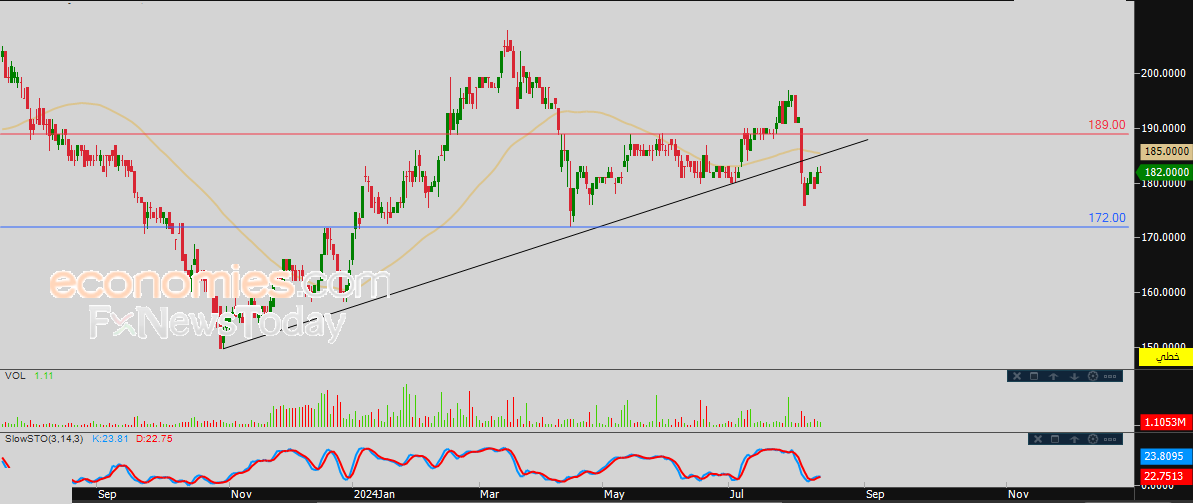Close the VOL indicator panel
Screen dimensions: 1193x504
[x=1017, y=376]
